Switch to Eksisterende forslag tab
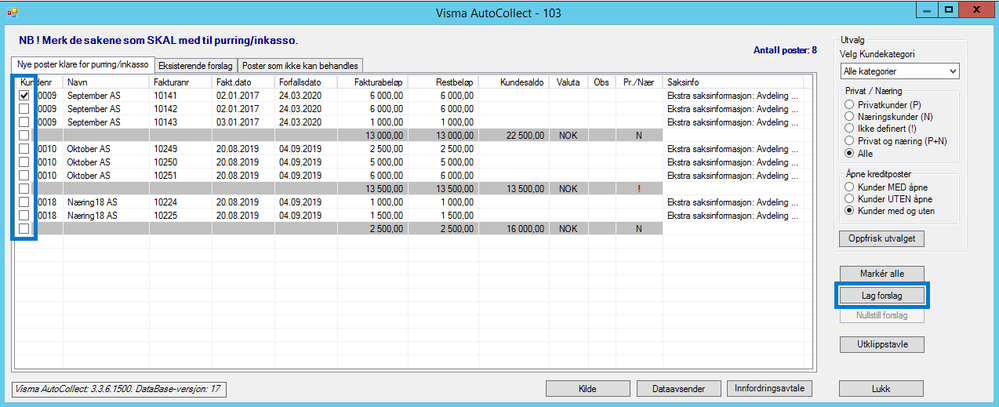Viewport: 999px width, 407px height. point(196,65)
